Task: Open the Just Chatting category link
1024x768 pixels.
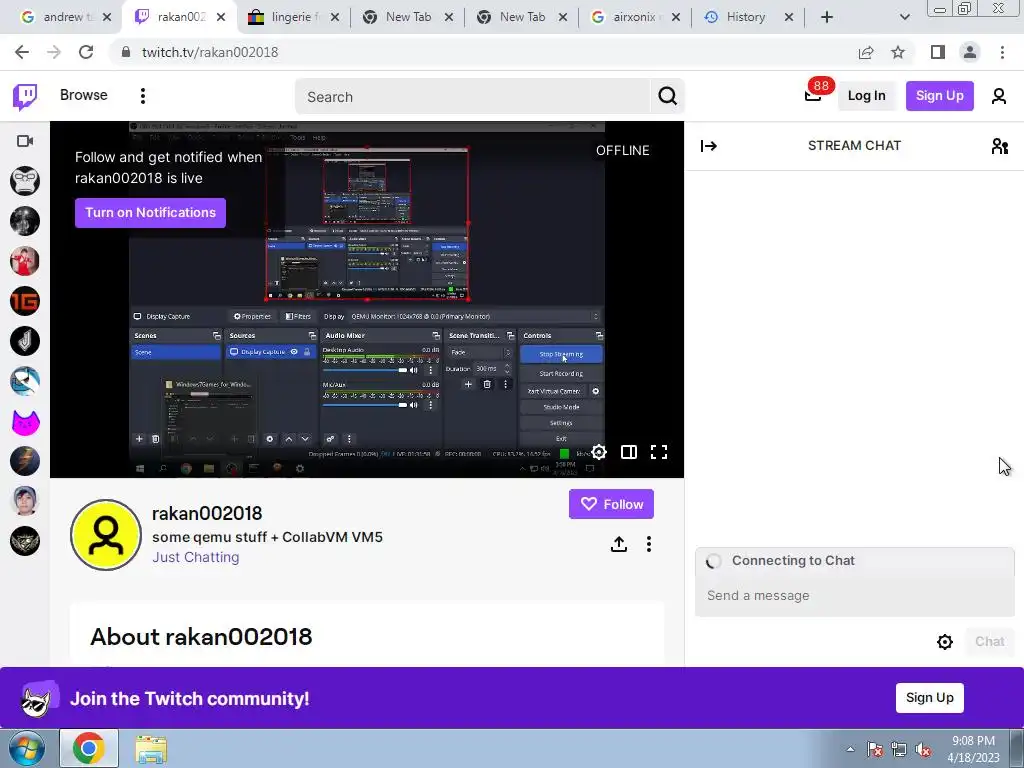Action: point(196,557)
